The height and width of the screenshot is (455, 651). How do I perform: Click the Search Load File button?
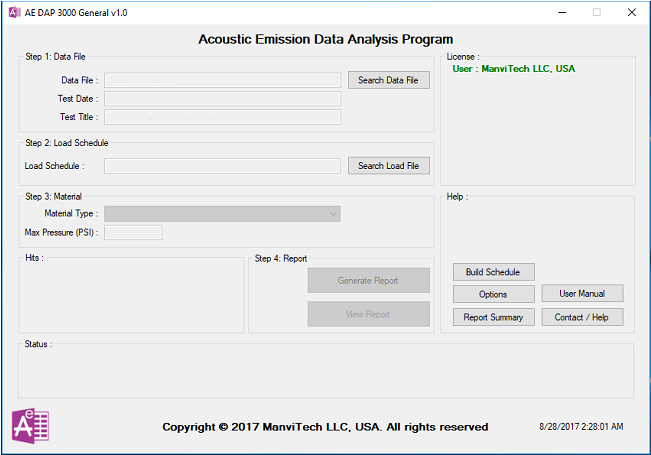tap(389, 166)
